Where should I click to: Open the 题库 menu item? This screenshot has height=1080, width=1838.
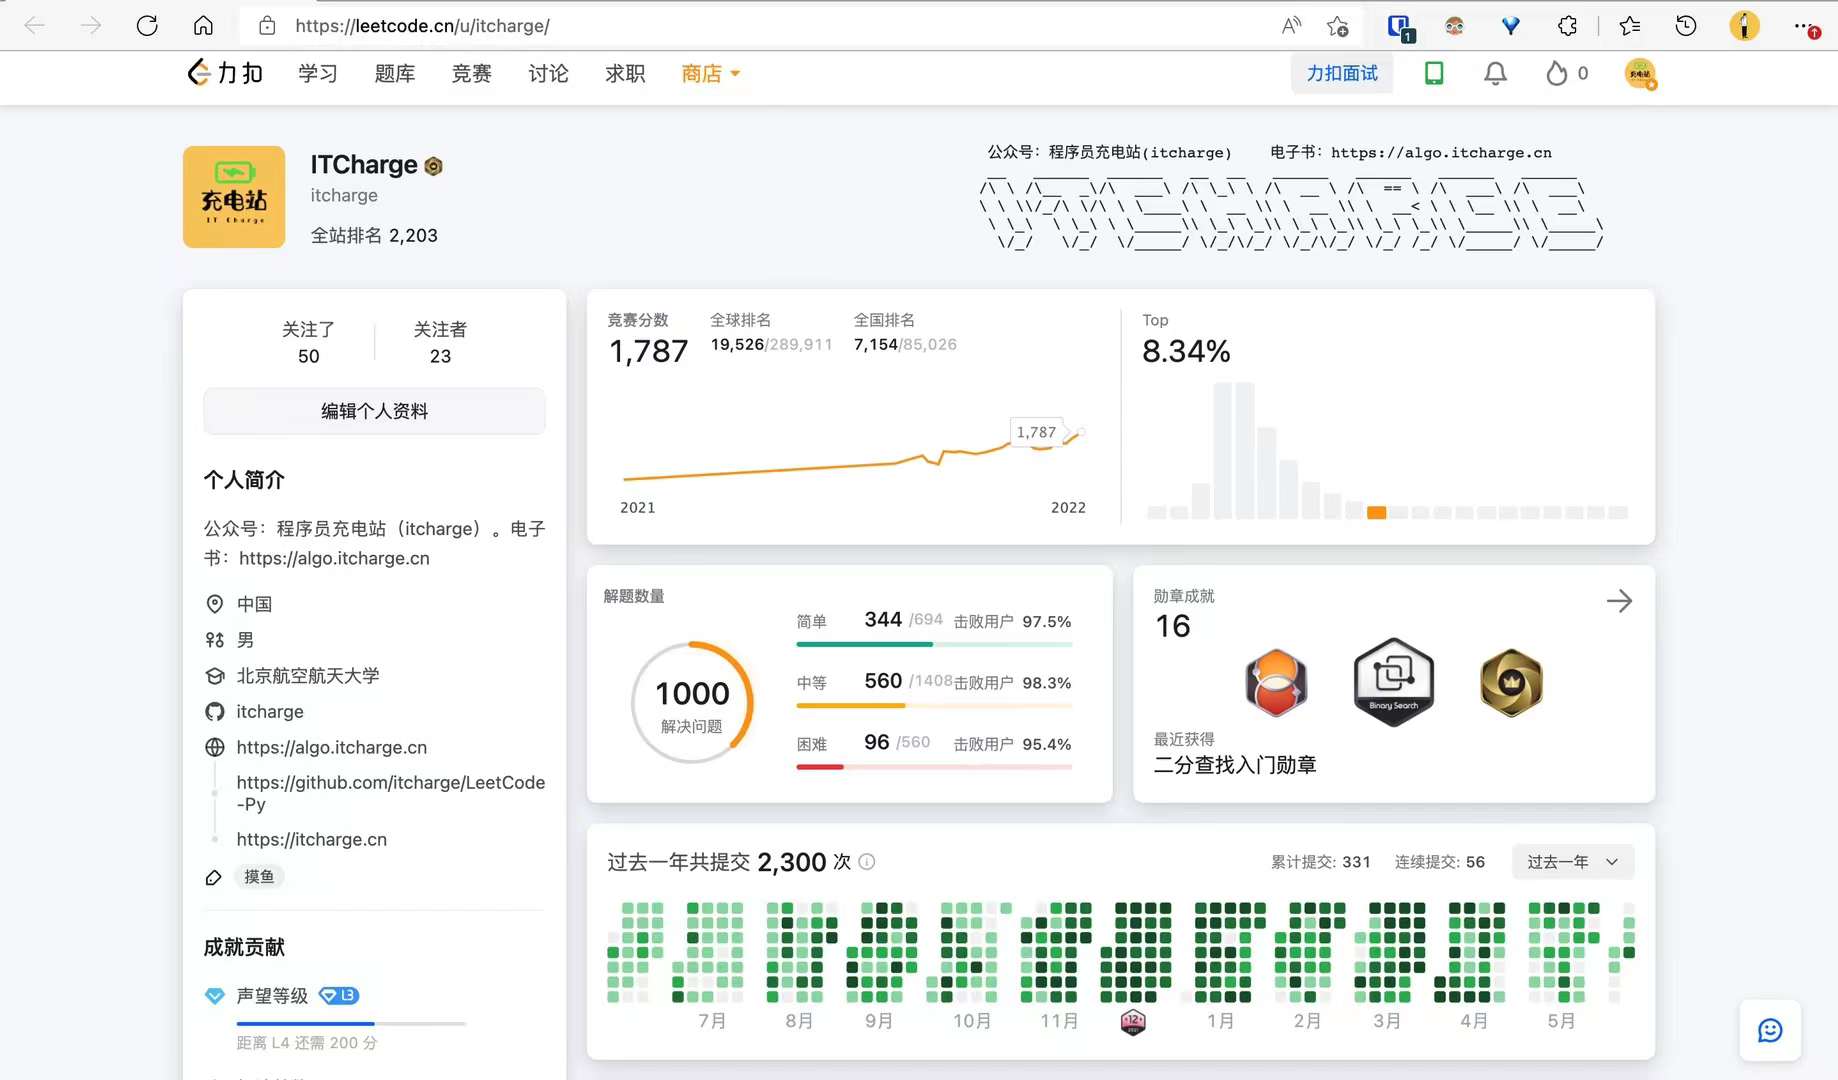click(394, 73)
